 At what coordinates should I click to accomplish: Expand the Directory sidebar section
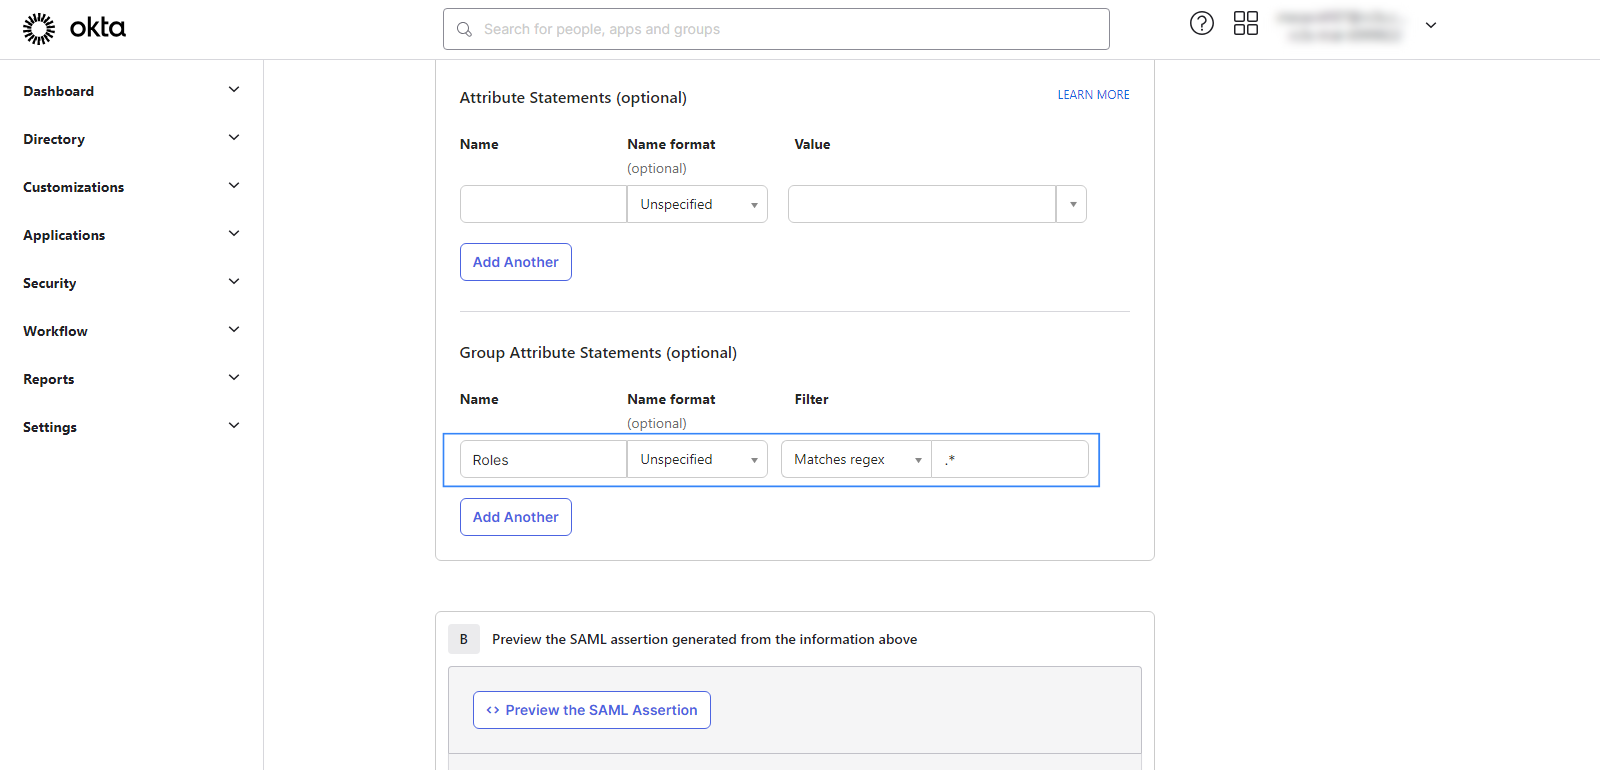(x=233, y=138)
